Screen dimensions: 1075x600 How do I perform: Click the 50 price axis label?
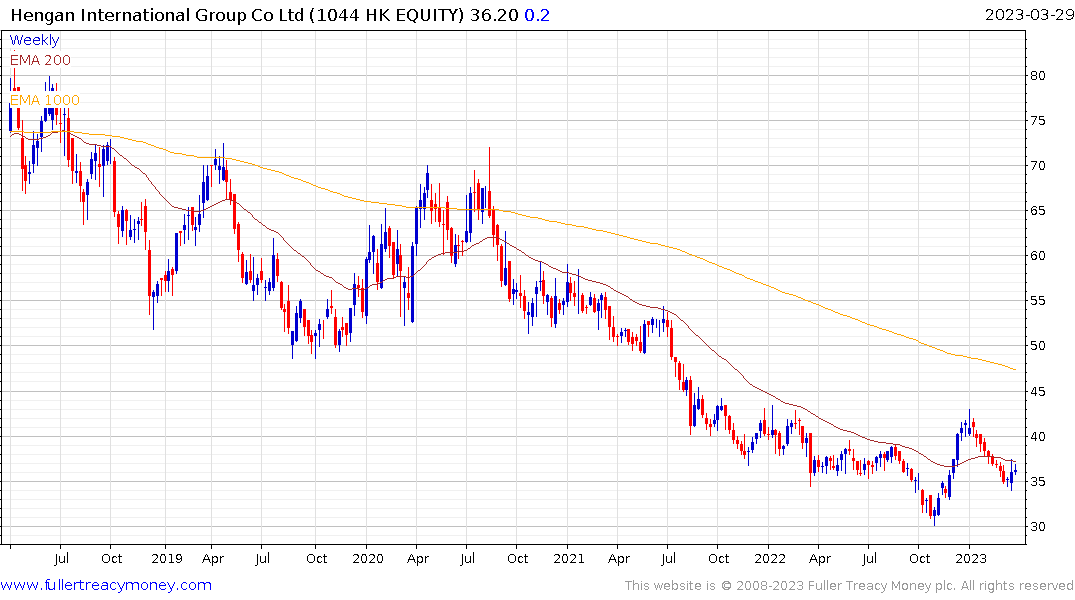[1037, 346]
